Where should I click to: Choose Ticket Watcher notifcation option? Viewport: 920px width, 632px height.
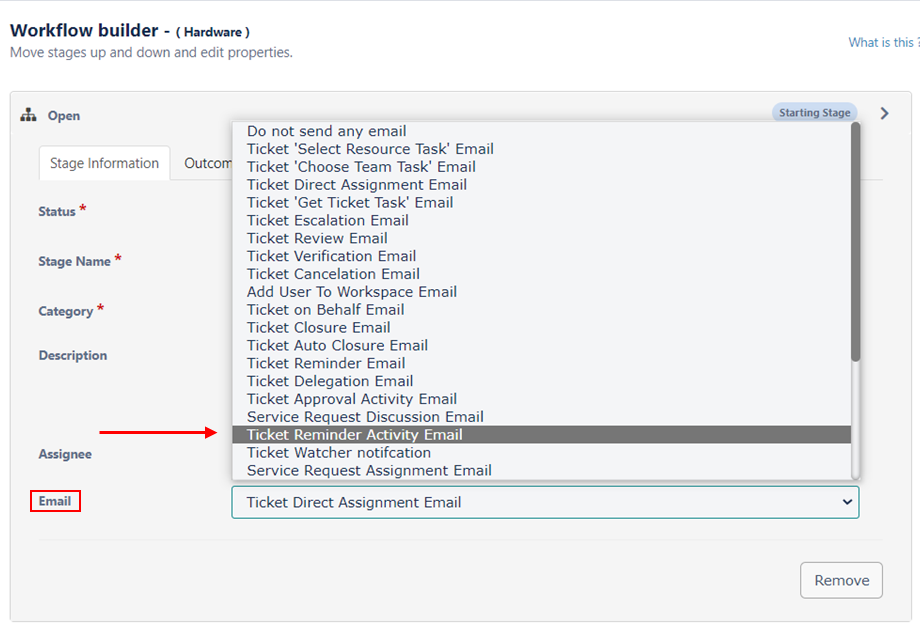tap(542, 452)
